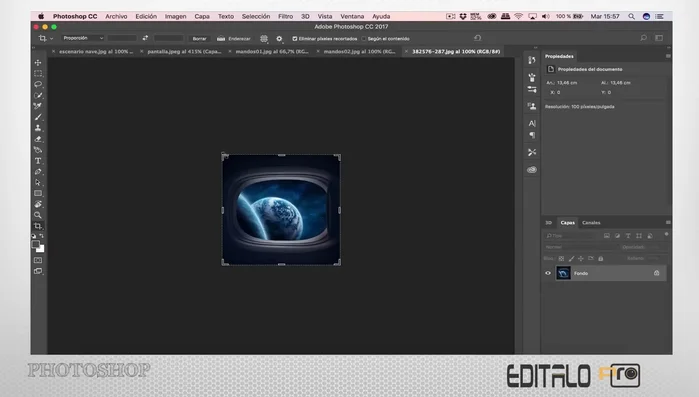Select the Quick Selection tool
This screenshot has width=699, height=397.
38,95
